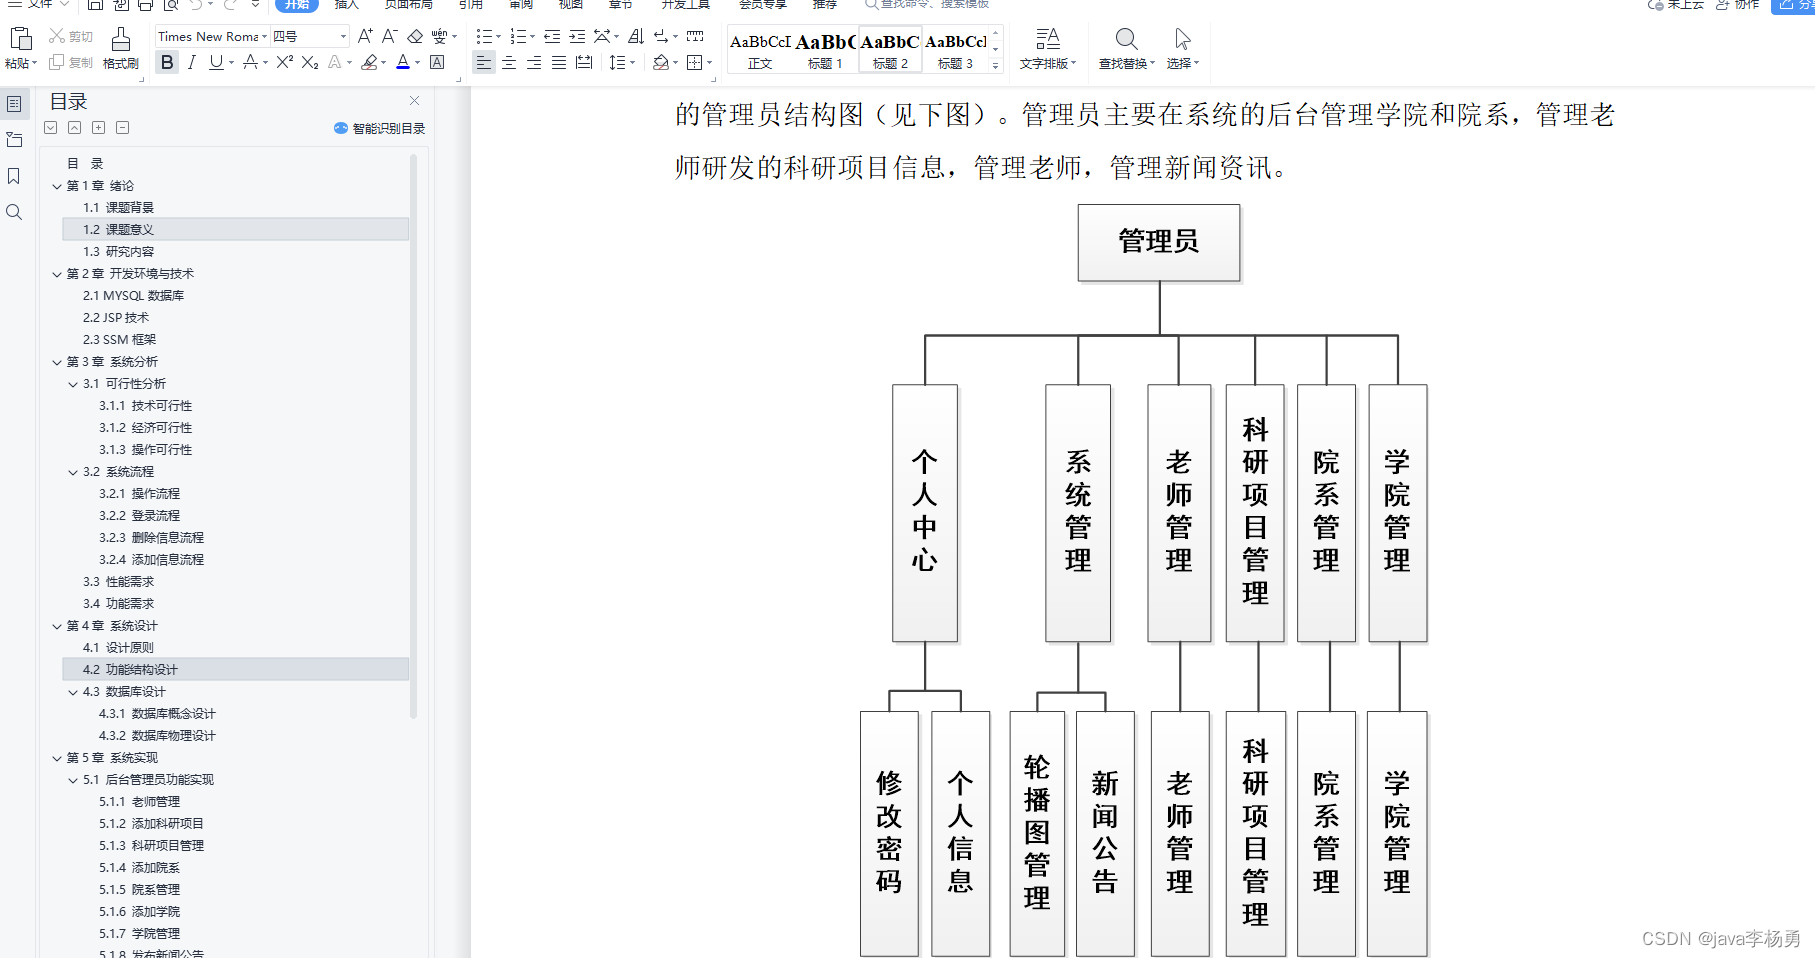Collapse the 第1章 绪论 tree node

pyautogui.click(x=57, y=186)
